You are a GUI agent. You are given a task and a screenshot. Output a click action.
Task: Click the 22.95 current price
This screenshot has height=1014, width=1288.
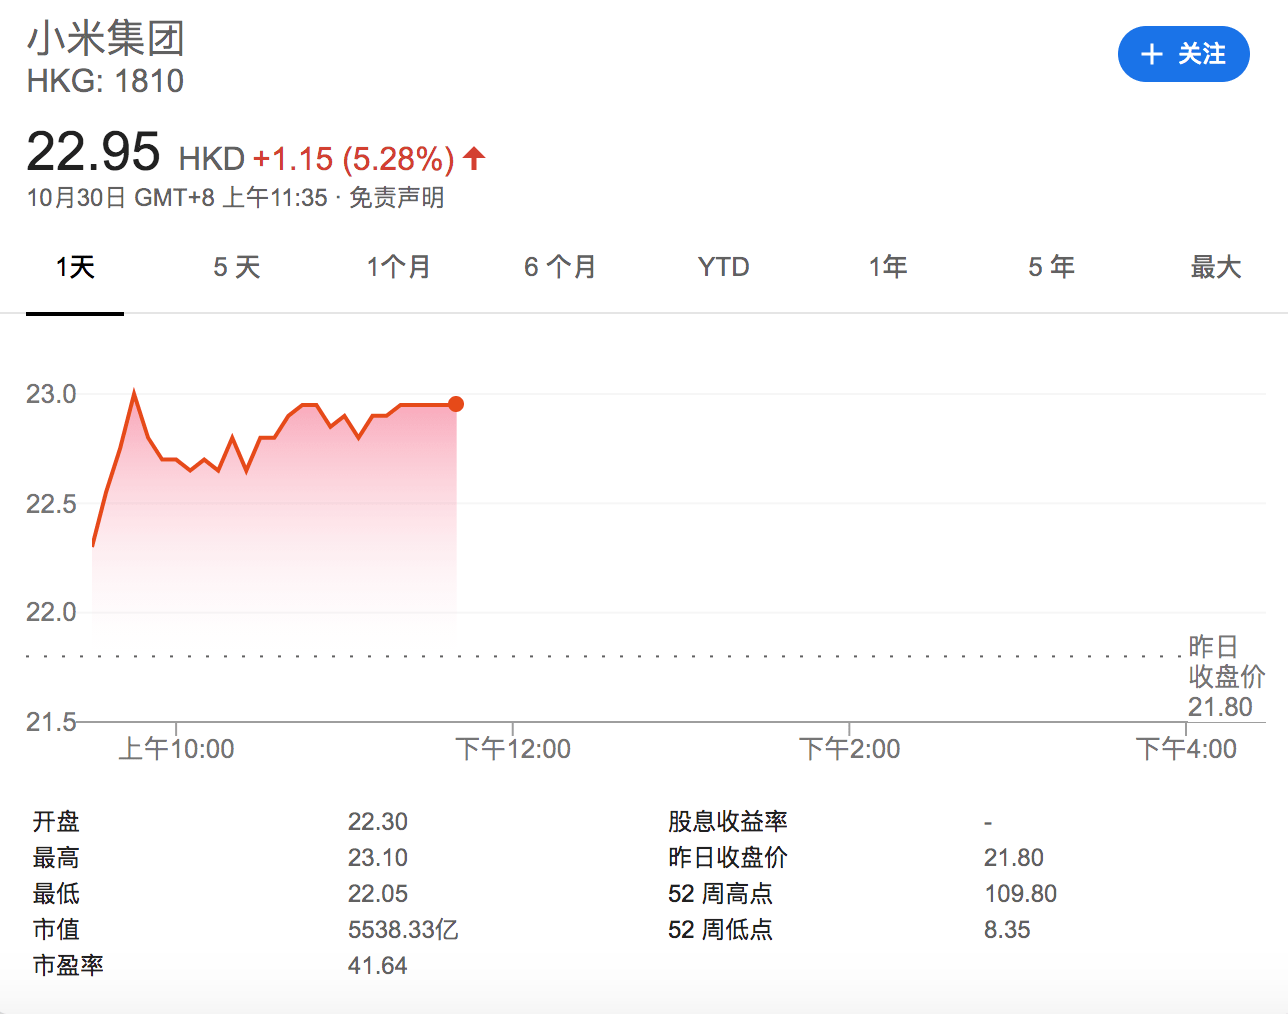pyautogui.click(x=93, y=152)
